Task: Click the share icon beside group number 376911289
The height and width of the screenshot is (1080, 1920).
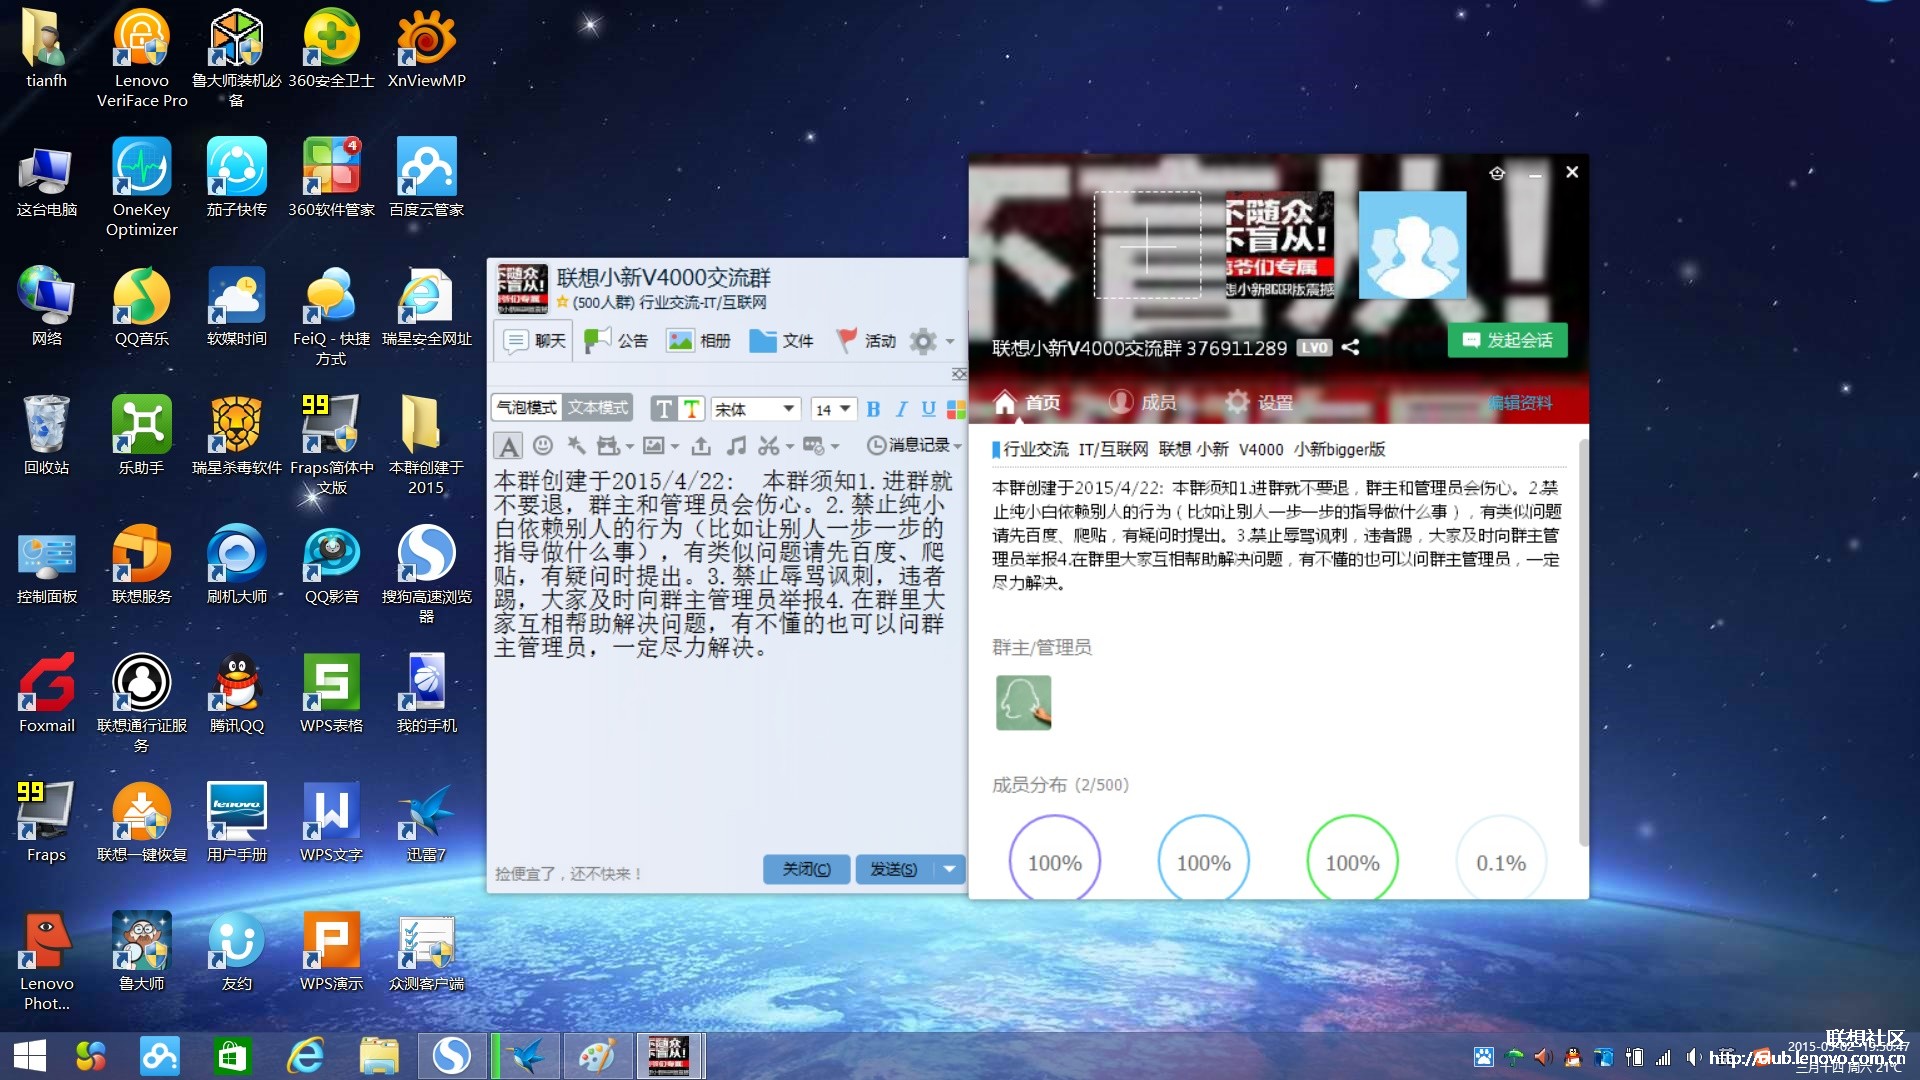Action: [x=1350, y=347]
